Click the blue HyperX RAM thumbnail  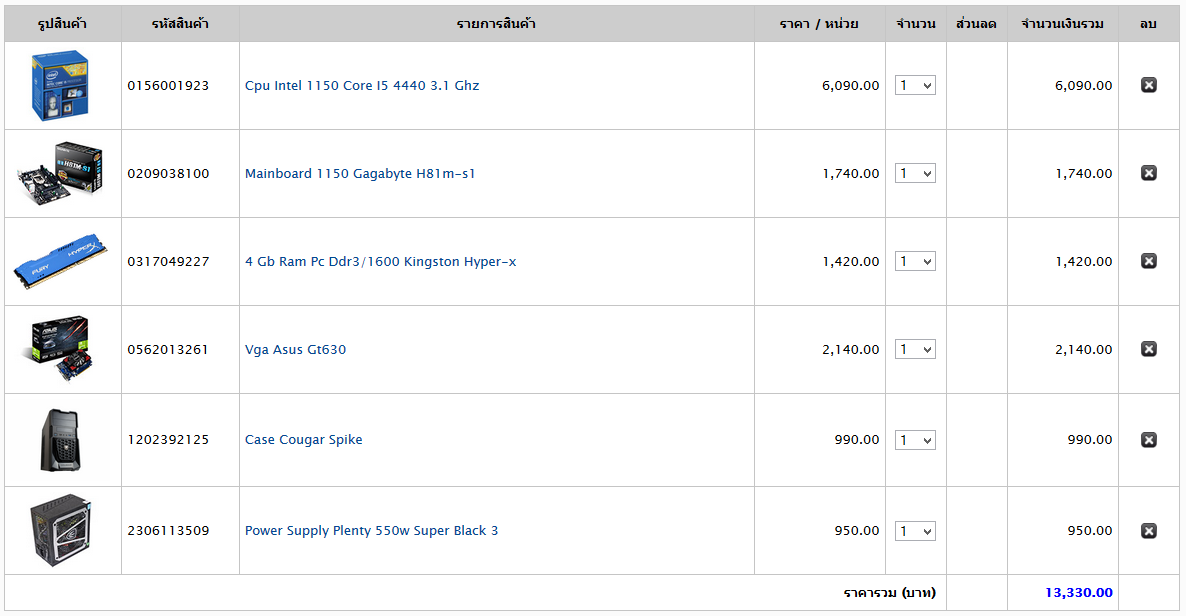point(62,262)
